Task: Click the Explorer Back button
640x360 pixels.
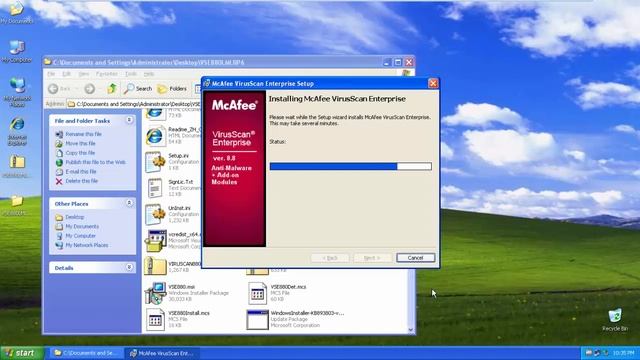Action: click(60, 89)
